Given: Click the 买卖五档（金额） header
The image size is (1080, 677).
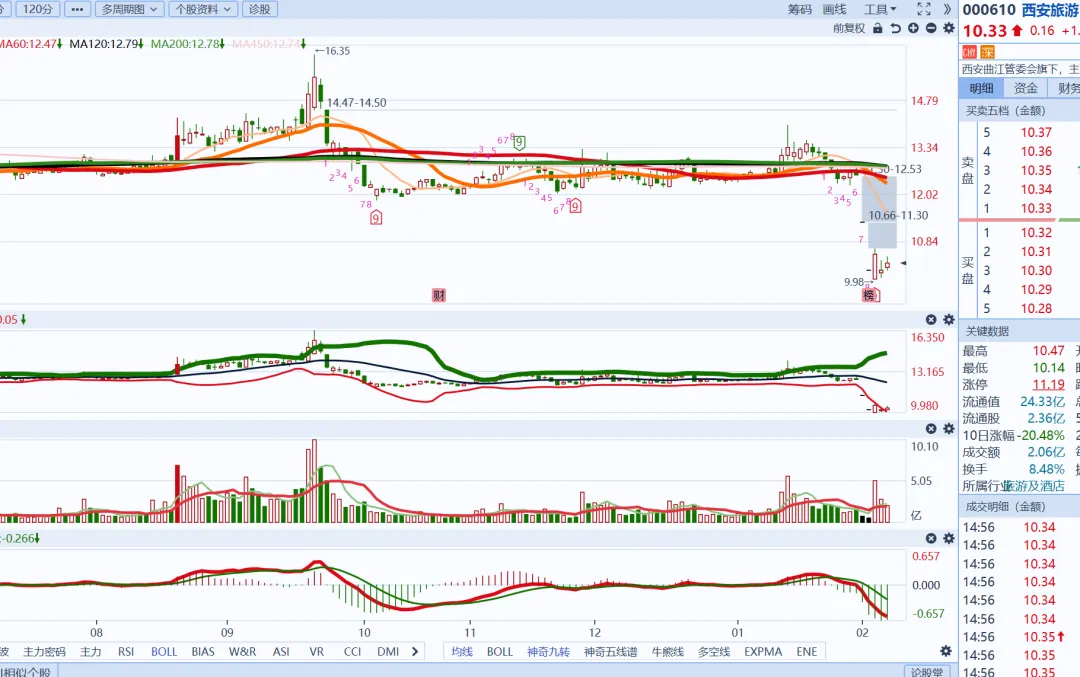Looking at the screenshot, I should (x=1006, y=111).
